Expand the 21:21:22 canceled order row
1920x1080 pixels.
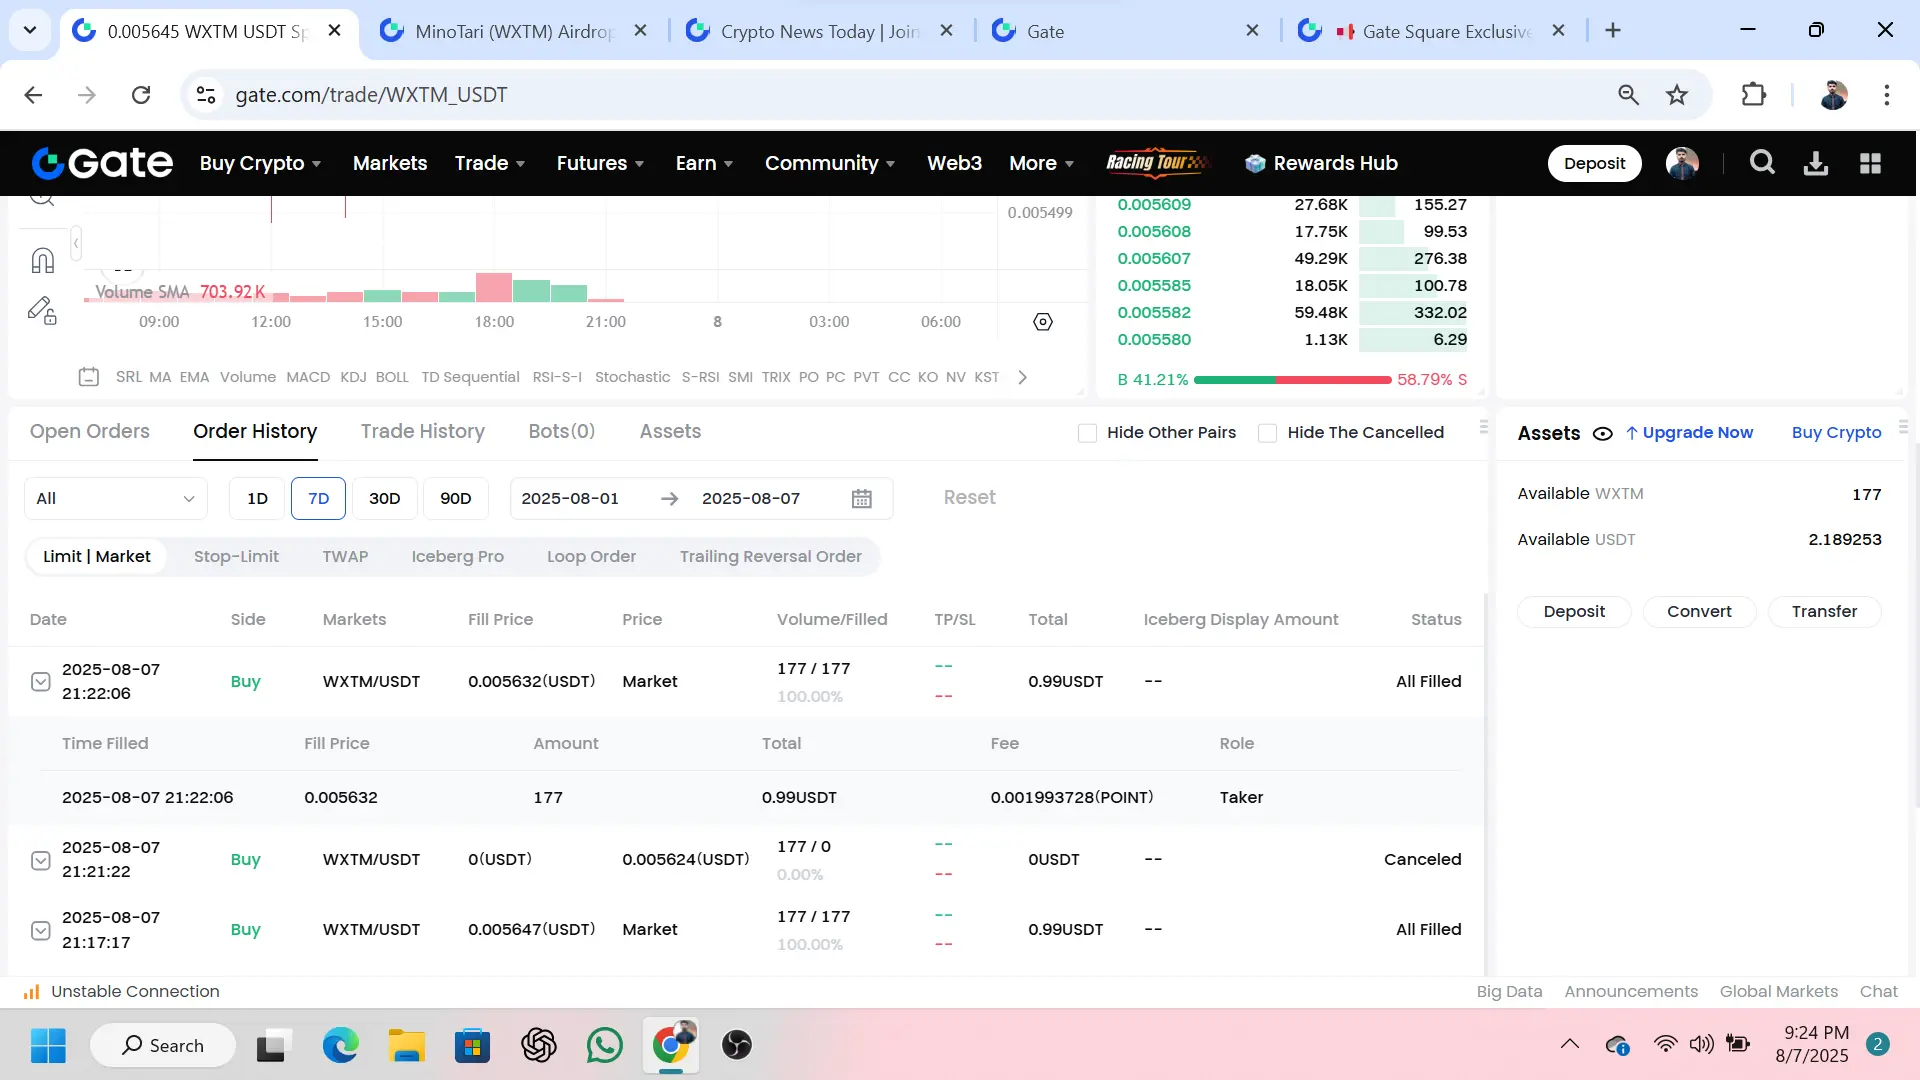tap(40, 860)
